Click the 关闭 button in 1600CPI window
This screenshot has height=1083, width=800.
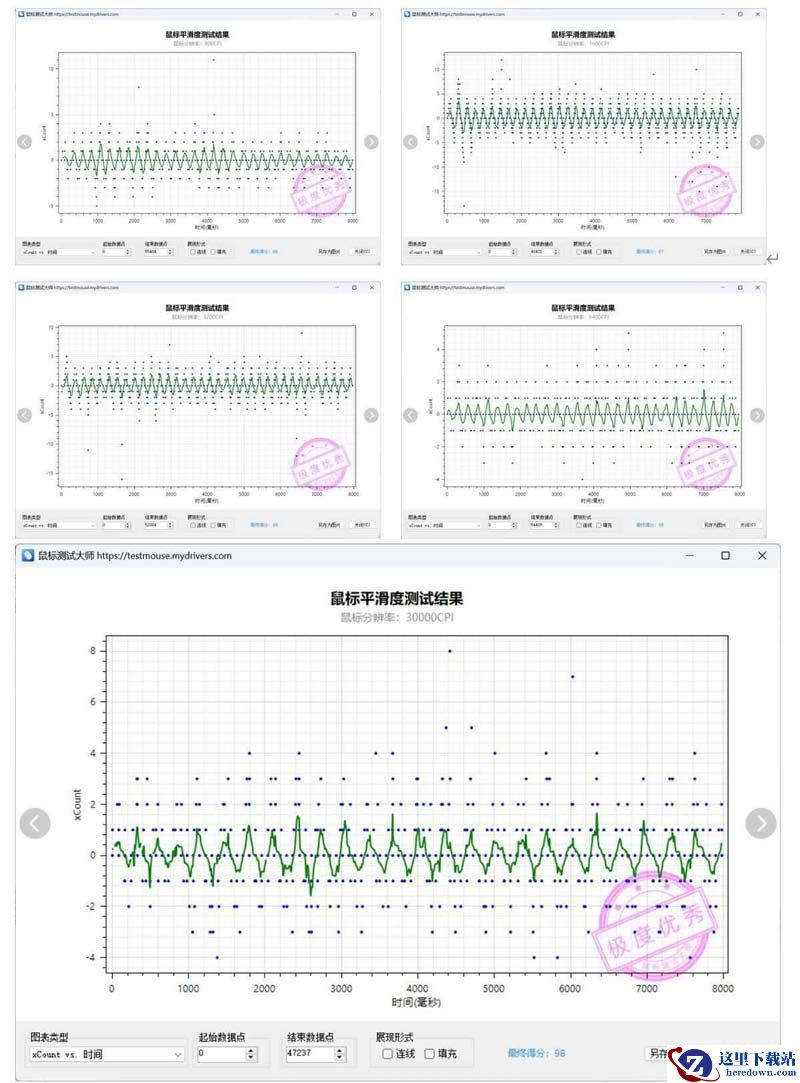[x=747, y=252]
